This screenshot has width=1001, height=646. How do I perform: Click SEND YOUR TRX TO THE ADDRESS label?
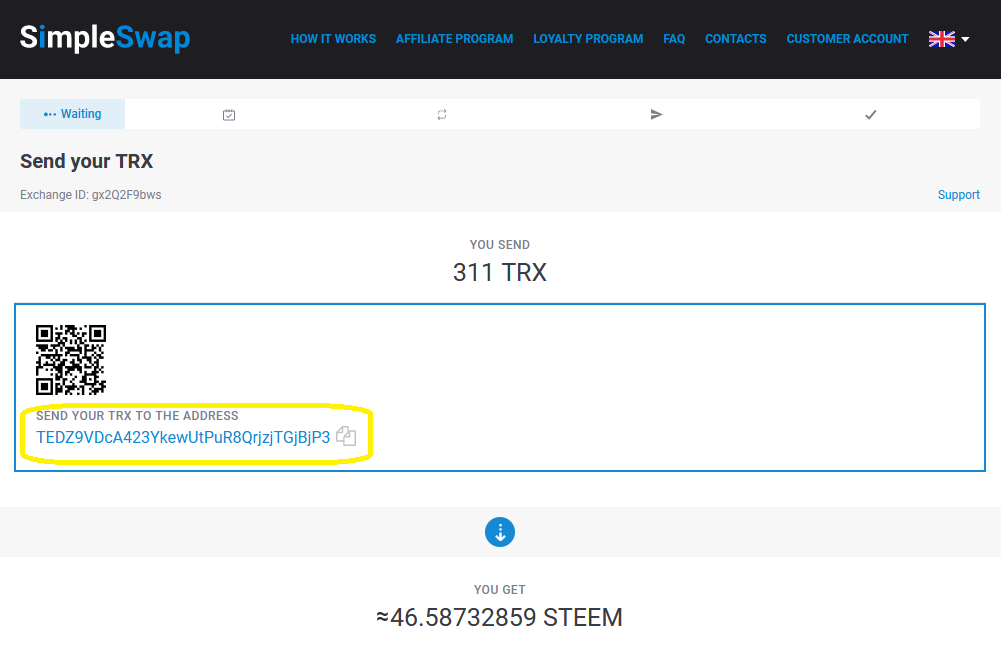[137, 416]
